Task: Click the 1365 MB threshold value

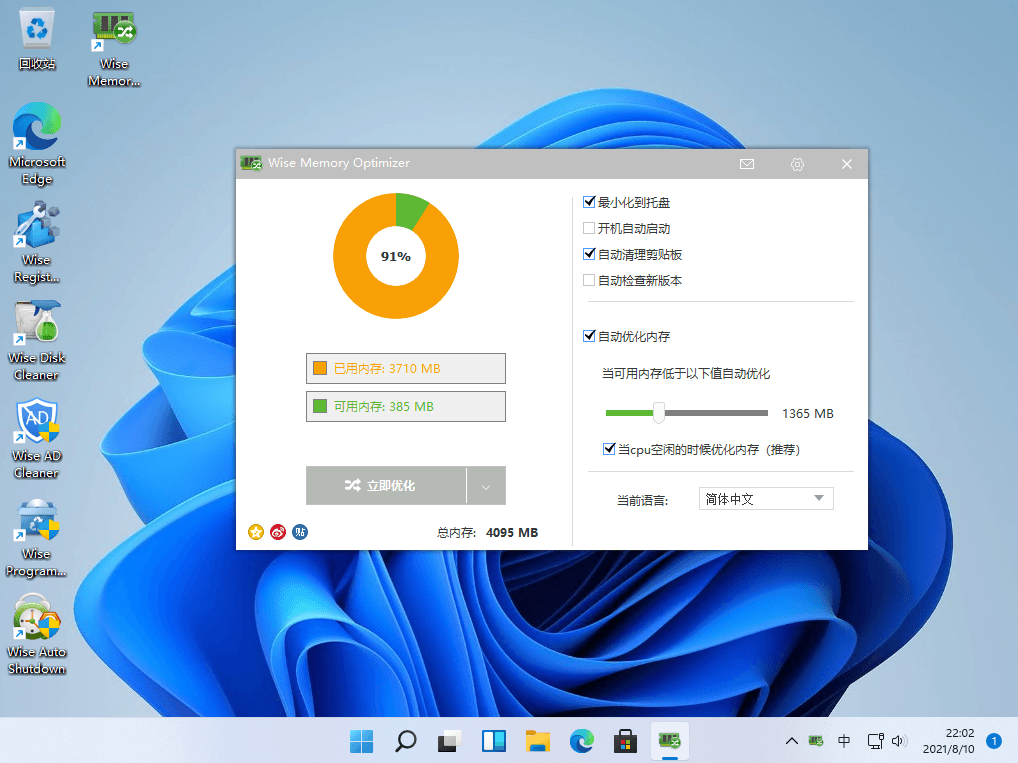Action: click(808, 414)
